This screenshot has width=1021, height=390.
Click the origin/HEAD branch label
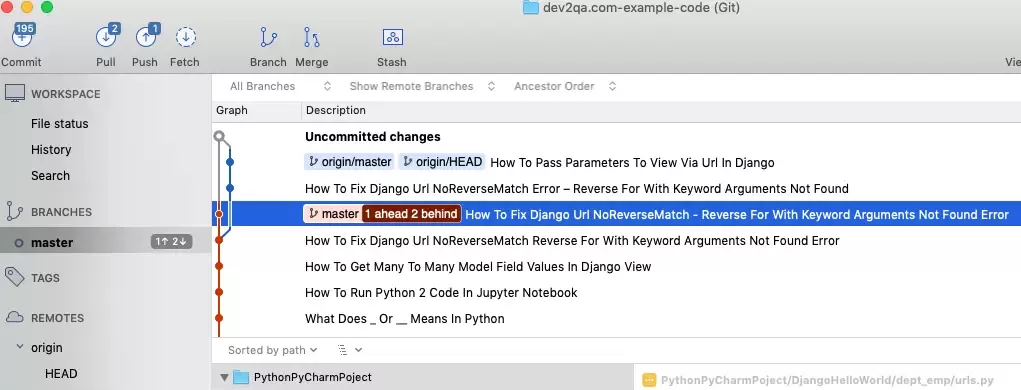coord(442,162)
